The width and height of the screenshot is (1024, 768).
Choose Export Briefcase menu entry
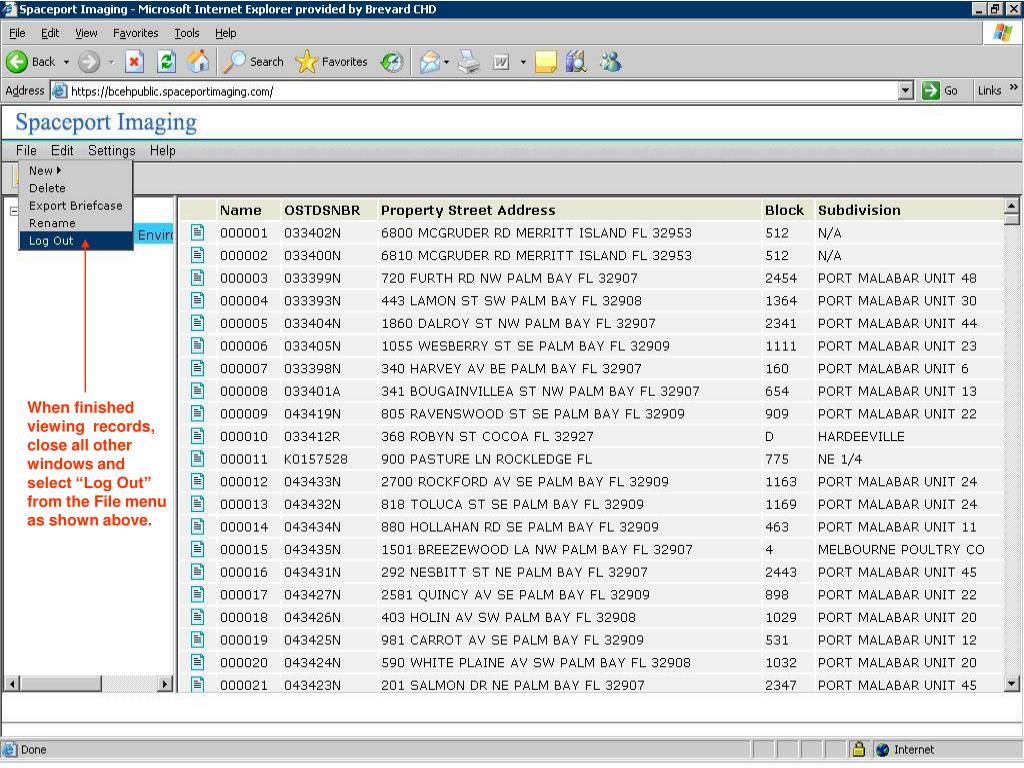click(76, 206)
